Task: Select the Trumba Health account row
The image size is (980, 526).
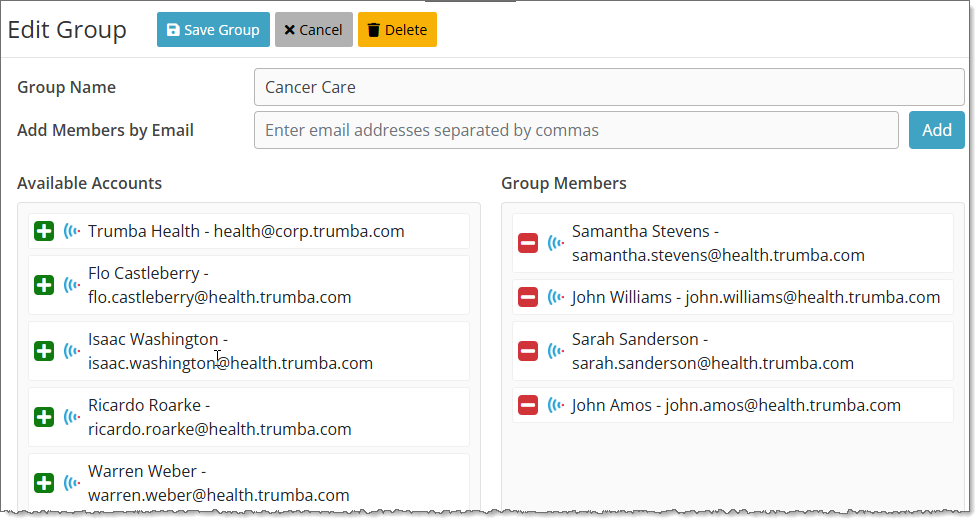Action: click(246, 231)
